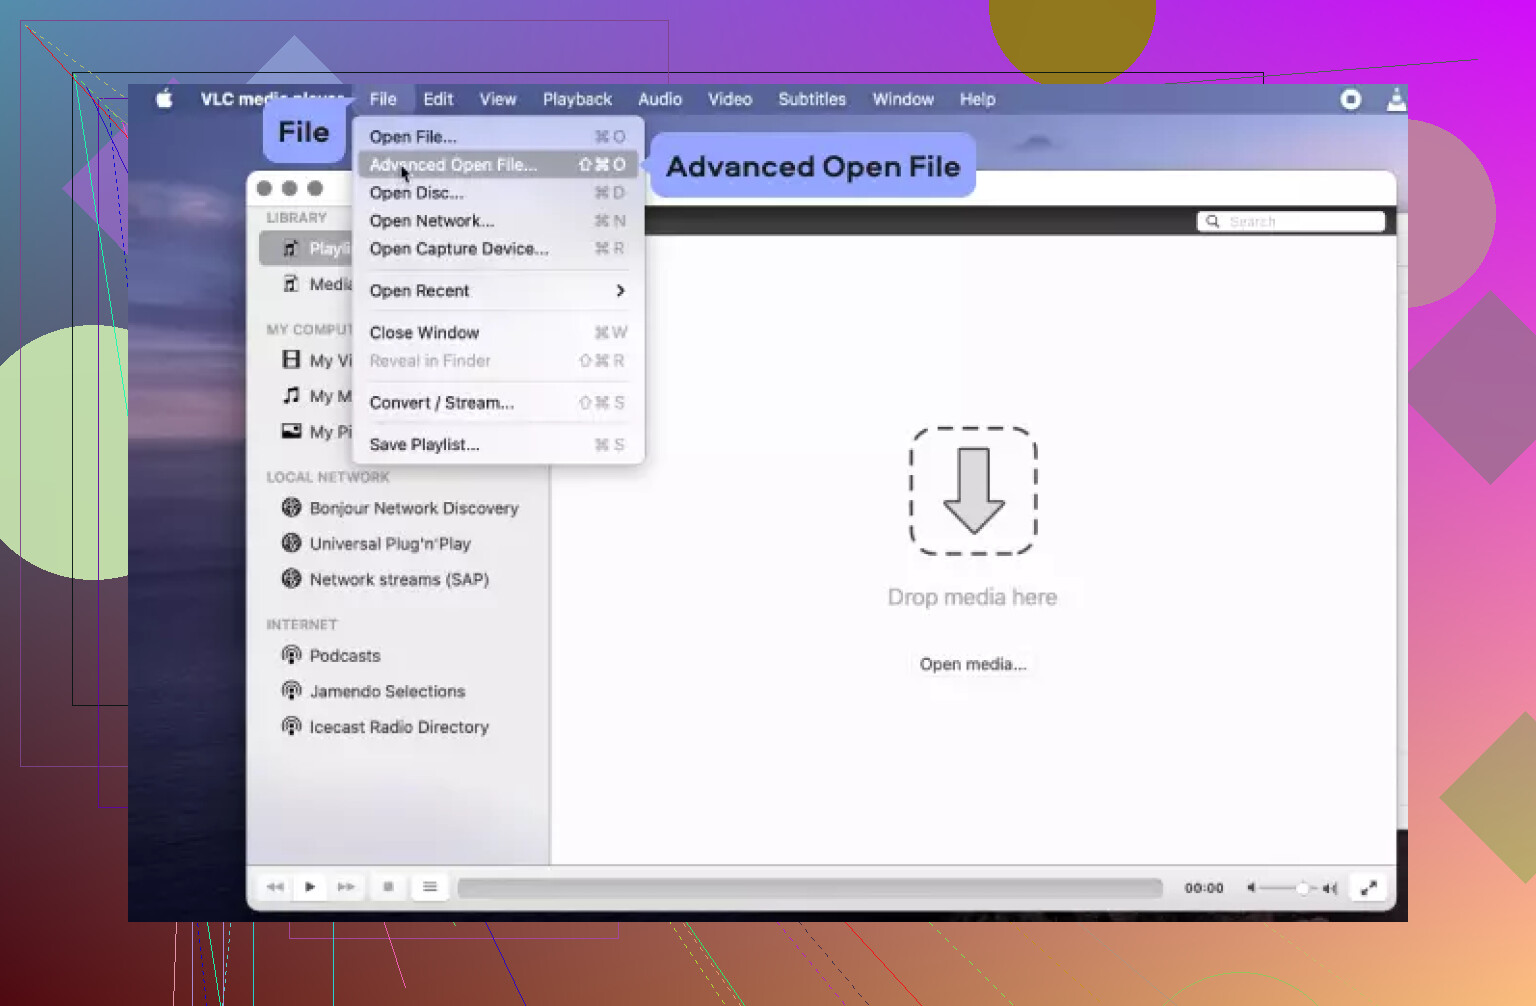Click the playlist search field
1536x1006 pixels.
(1291, 221)
